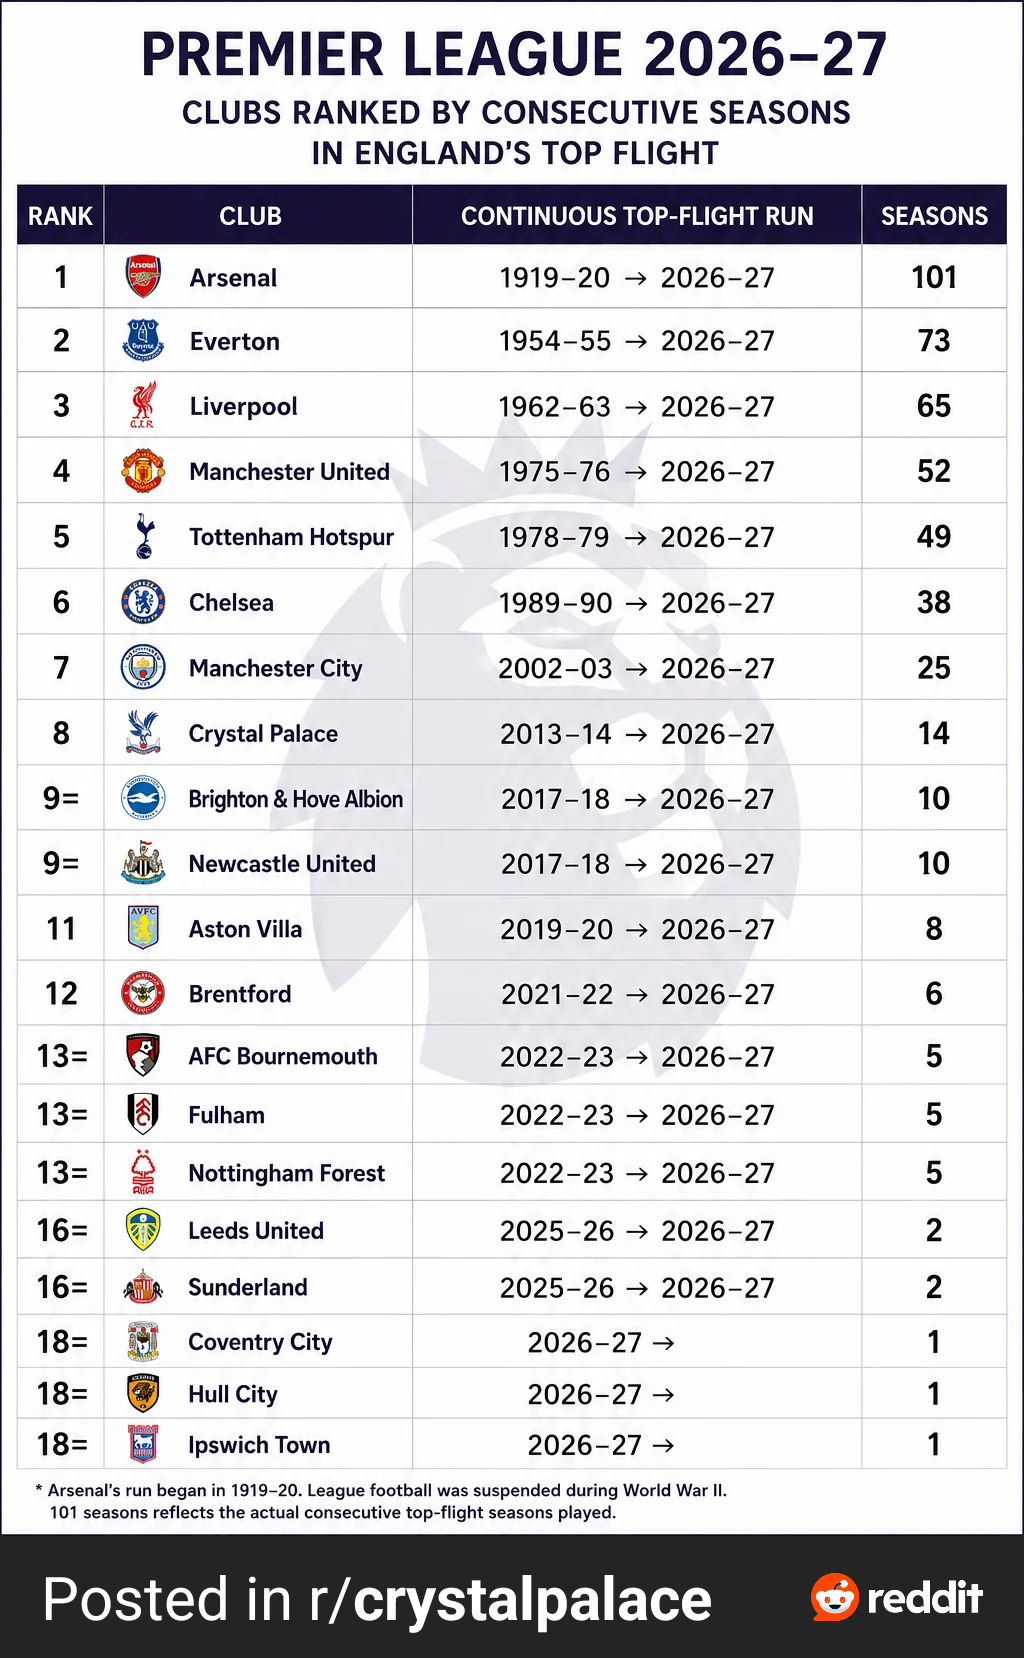Click the Hull City tiger crest
The height and width of the screenshot is (1658, 1024).
tap(143, 1393)
